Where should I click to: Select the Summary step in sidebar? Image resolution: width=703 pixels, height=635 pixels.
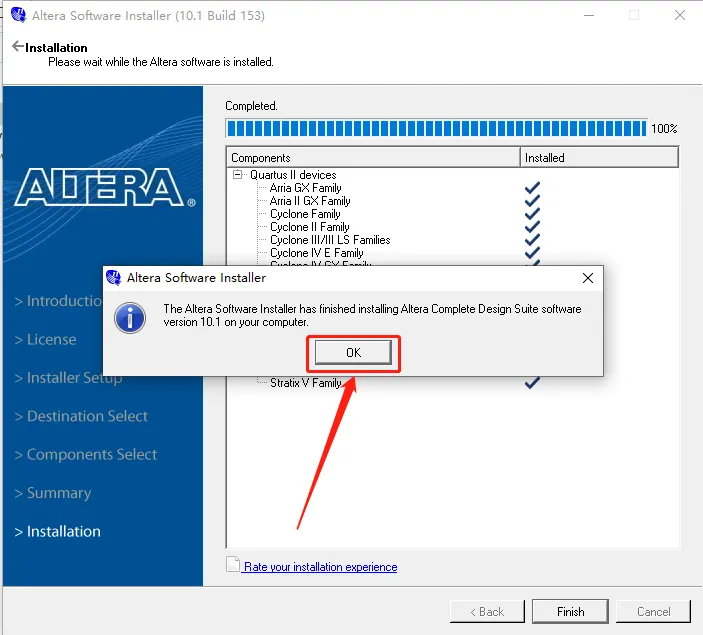53,493
